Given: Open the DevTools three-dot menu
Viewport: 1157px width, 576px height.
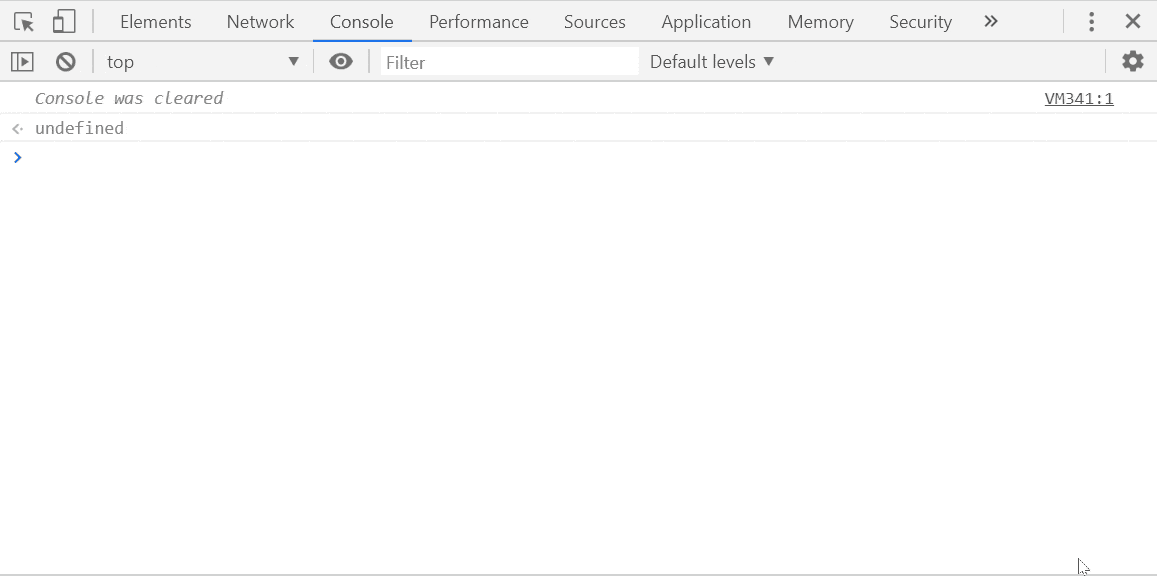Looking at the screenshot, I should click(x=1091, y=21).
